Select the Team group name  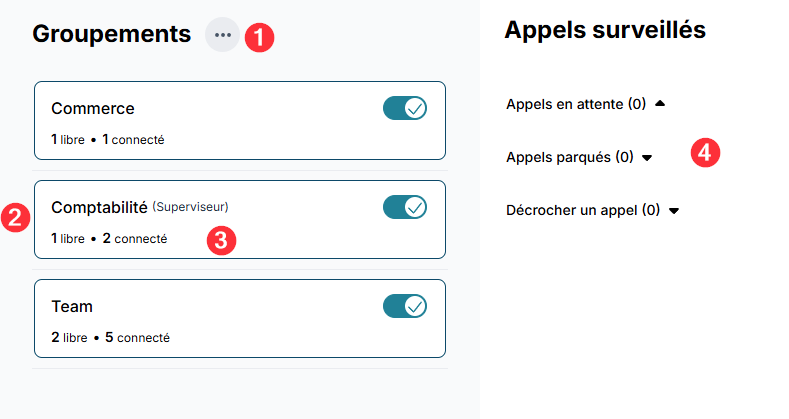72,306
